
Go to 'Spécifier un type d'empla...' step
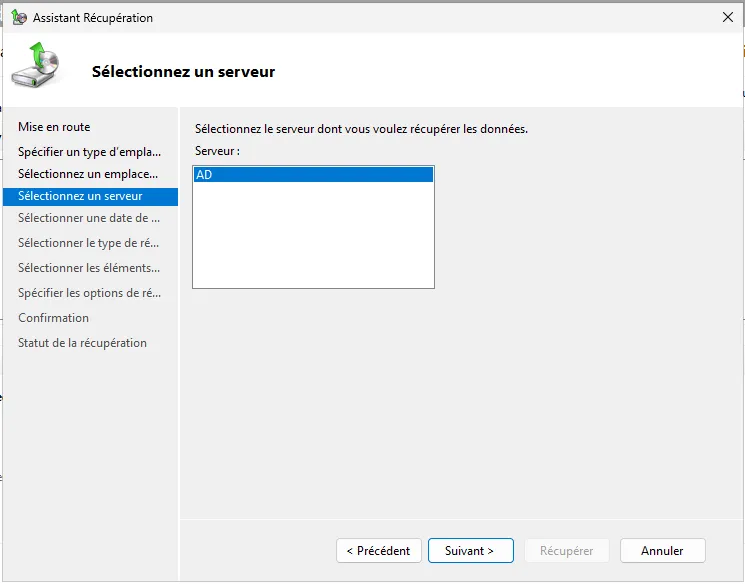89,152
